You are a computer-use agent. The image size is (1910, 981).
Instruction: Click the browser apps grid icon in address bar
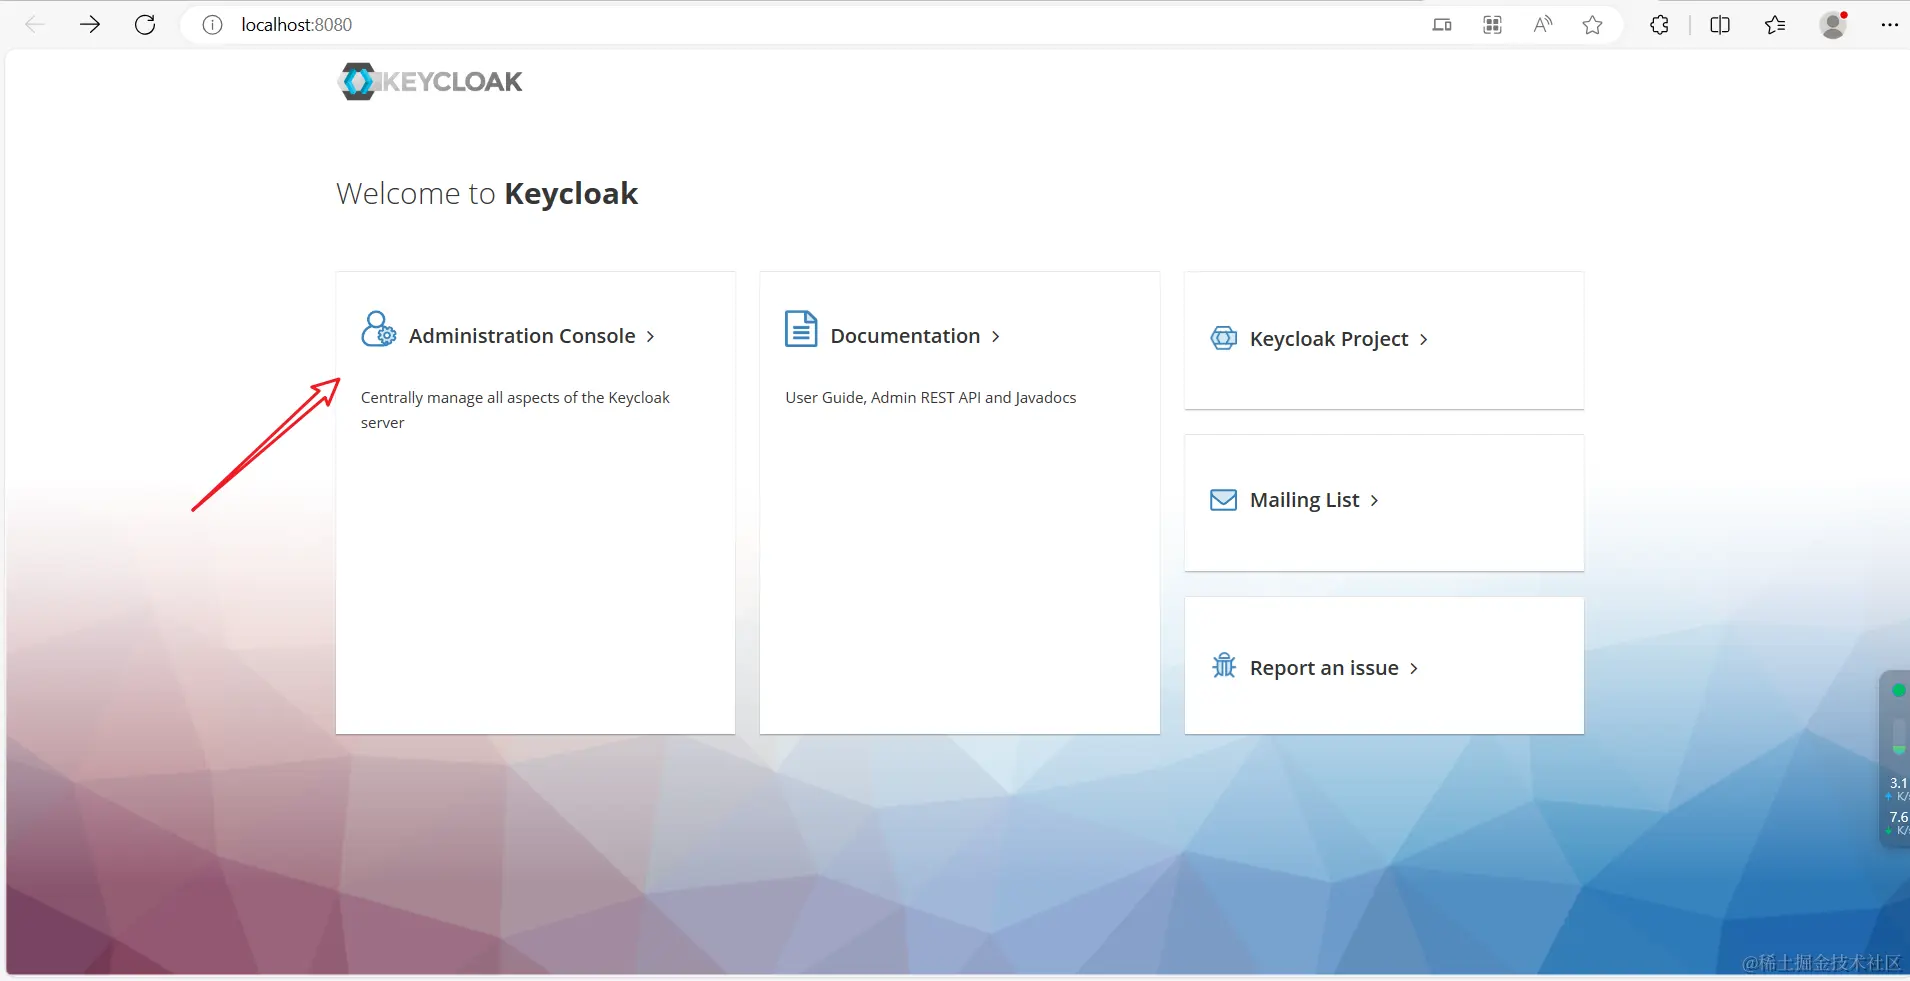click(x=1492, y=25)
